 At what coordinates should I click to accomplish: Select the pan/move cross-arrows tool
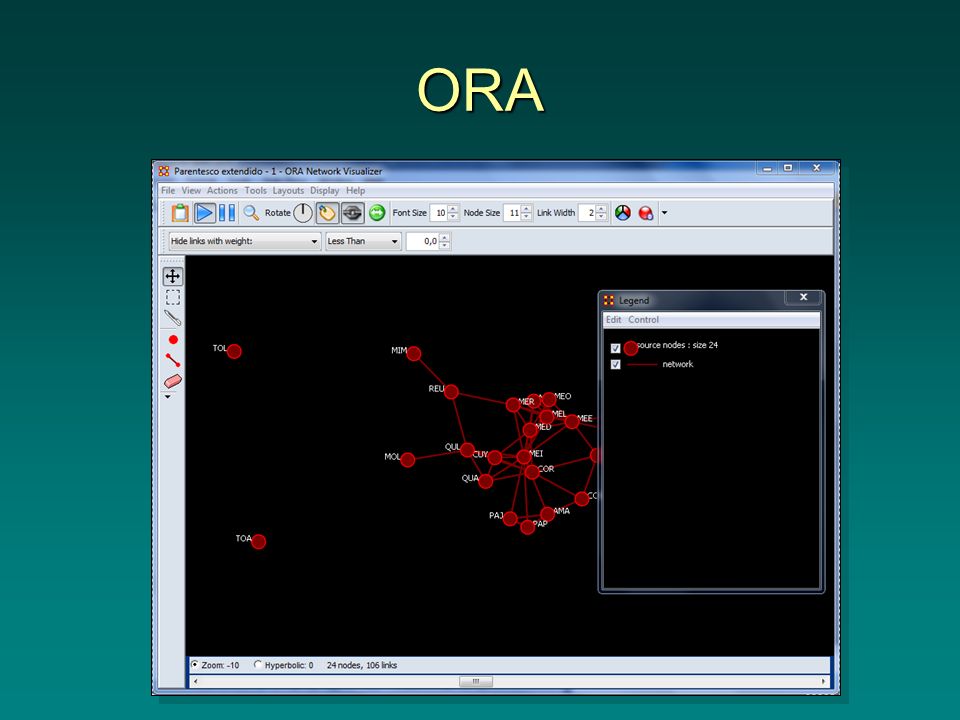coord(173,276)
